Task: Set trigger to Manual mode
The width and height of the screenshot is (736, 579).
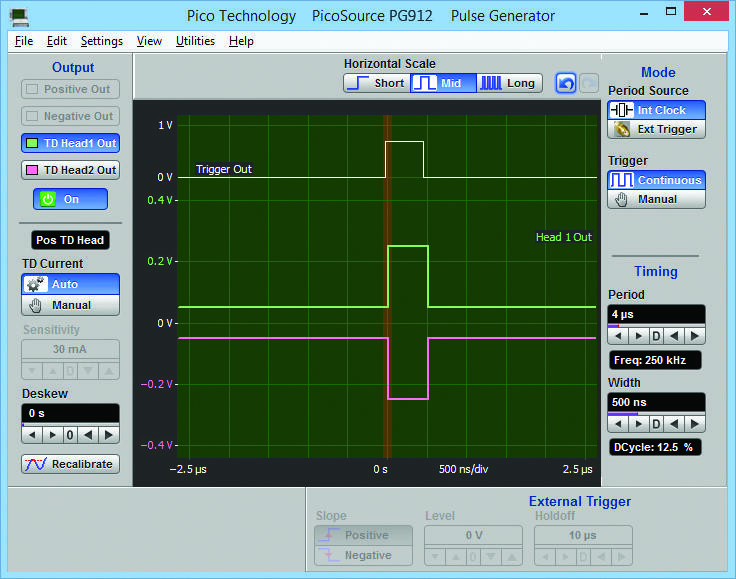Action: click(x=656, y=199)
